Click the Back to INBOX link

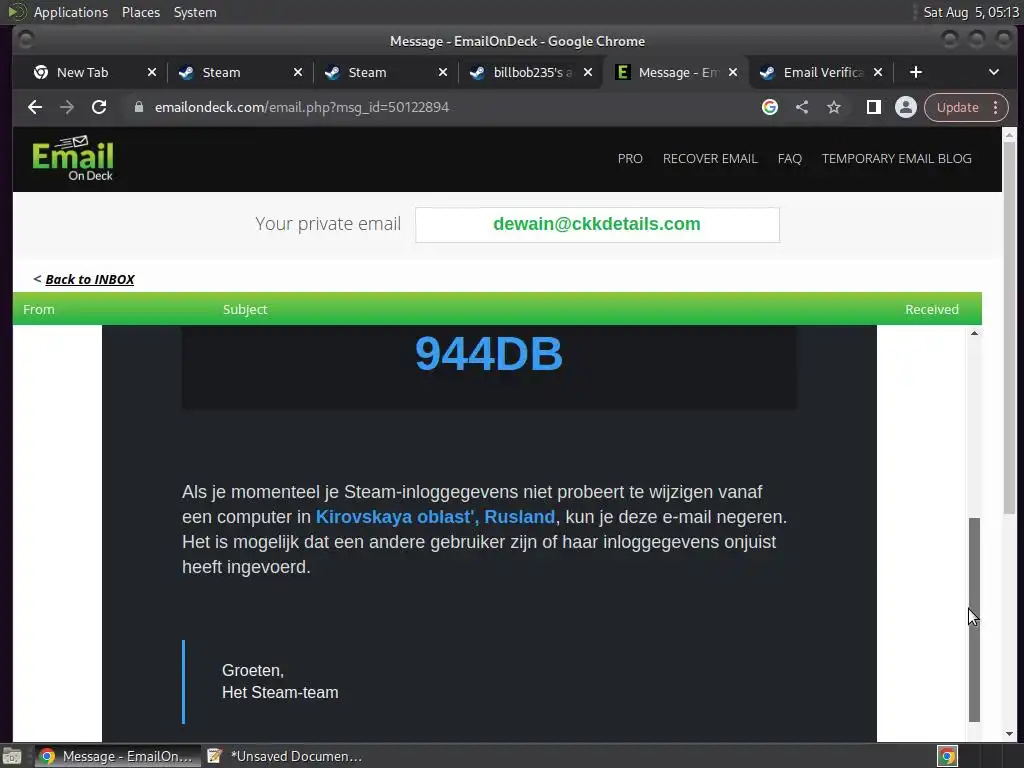click(89, 280)
